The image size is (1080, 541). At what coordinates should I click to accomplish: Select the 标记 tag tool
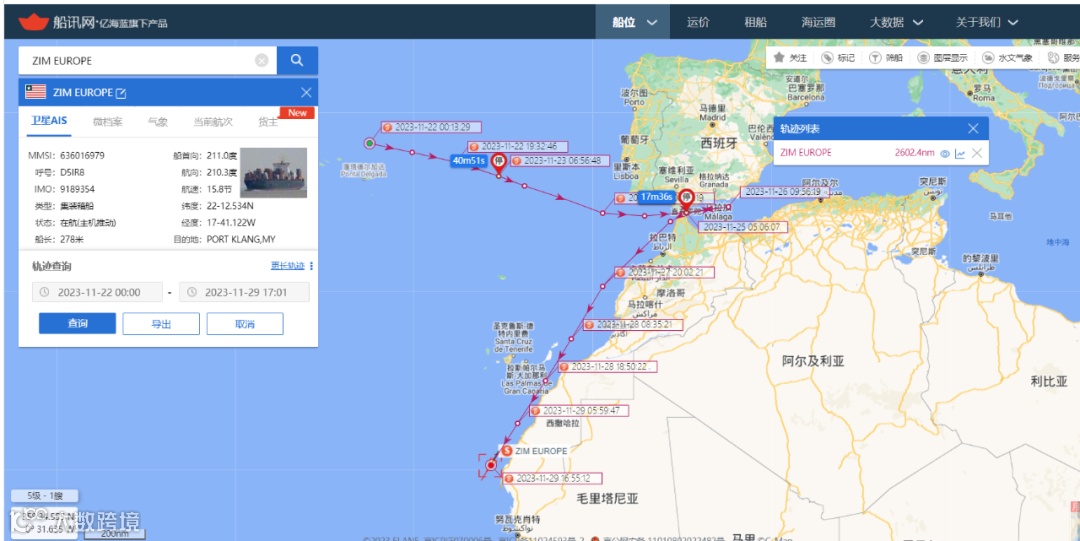[838, 58]
